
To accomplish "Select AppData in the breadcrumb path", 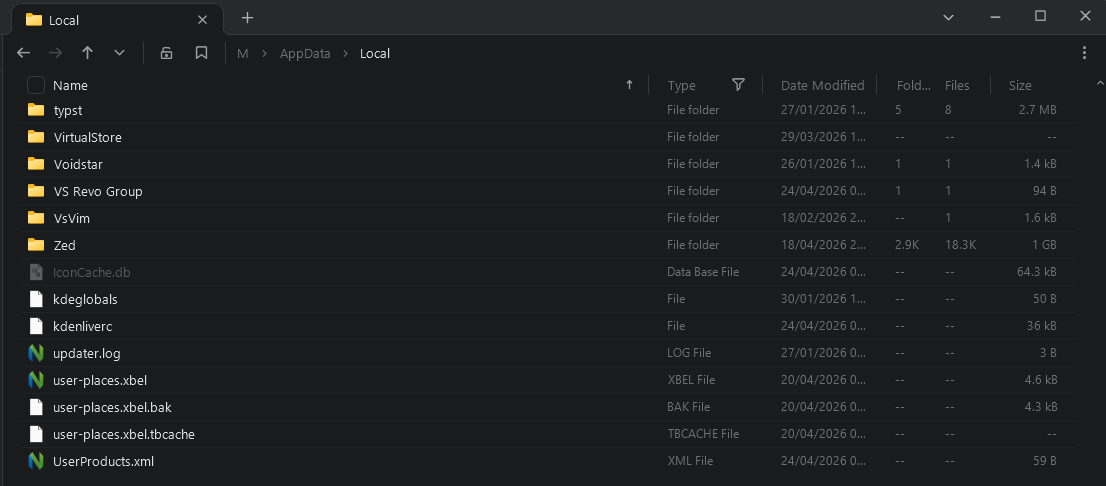I will (305, 54).
